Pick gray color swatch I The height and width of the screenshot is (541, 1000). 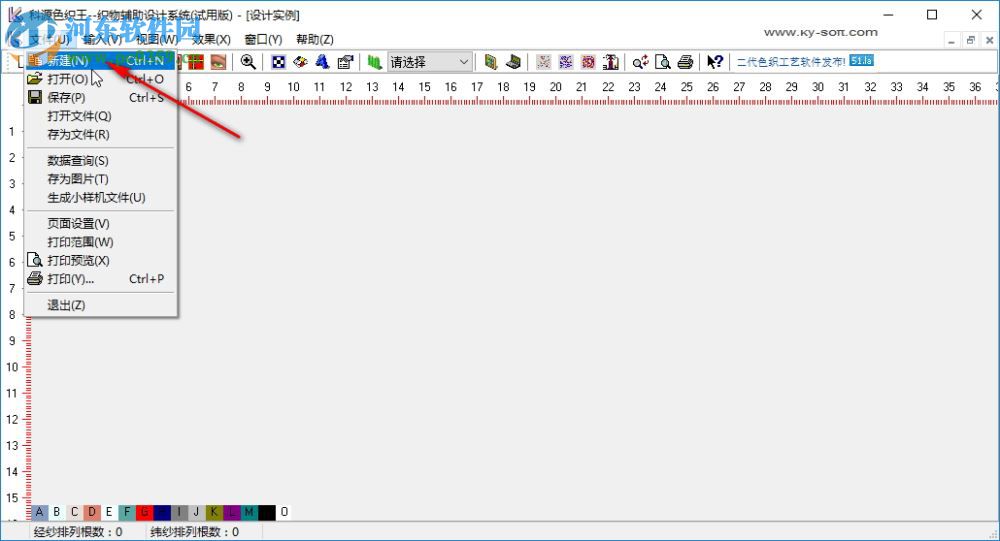tap(179, 512)
